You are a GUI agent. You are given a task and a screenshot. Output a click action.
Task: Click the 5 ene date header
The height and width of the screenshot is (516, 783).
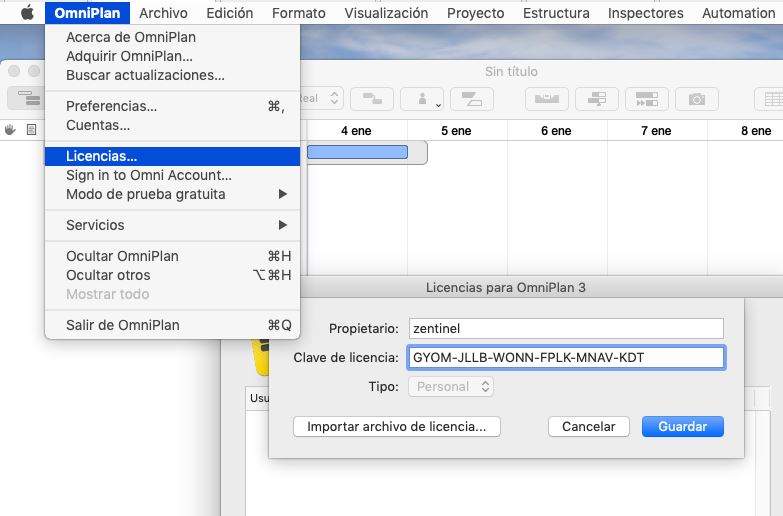(x=456, y=131)
